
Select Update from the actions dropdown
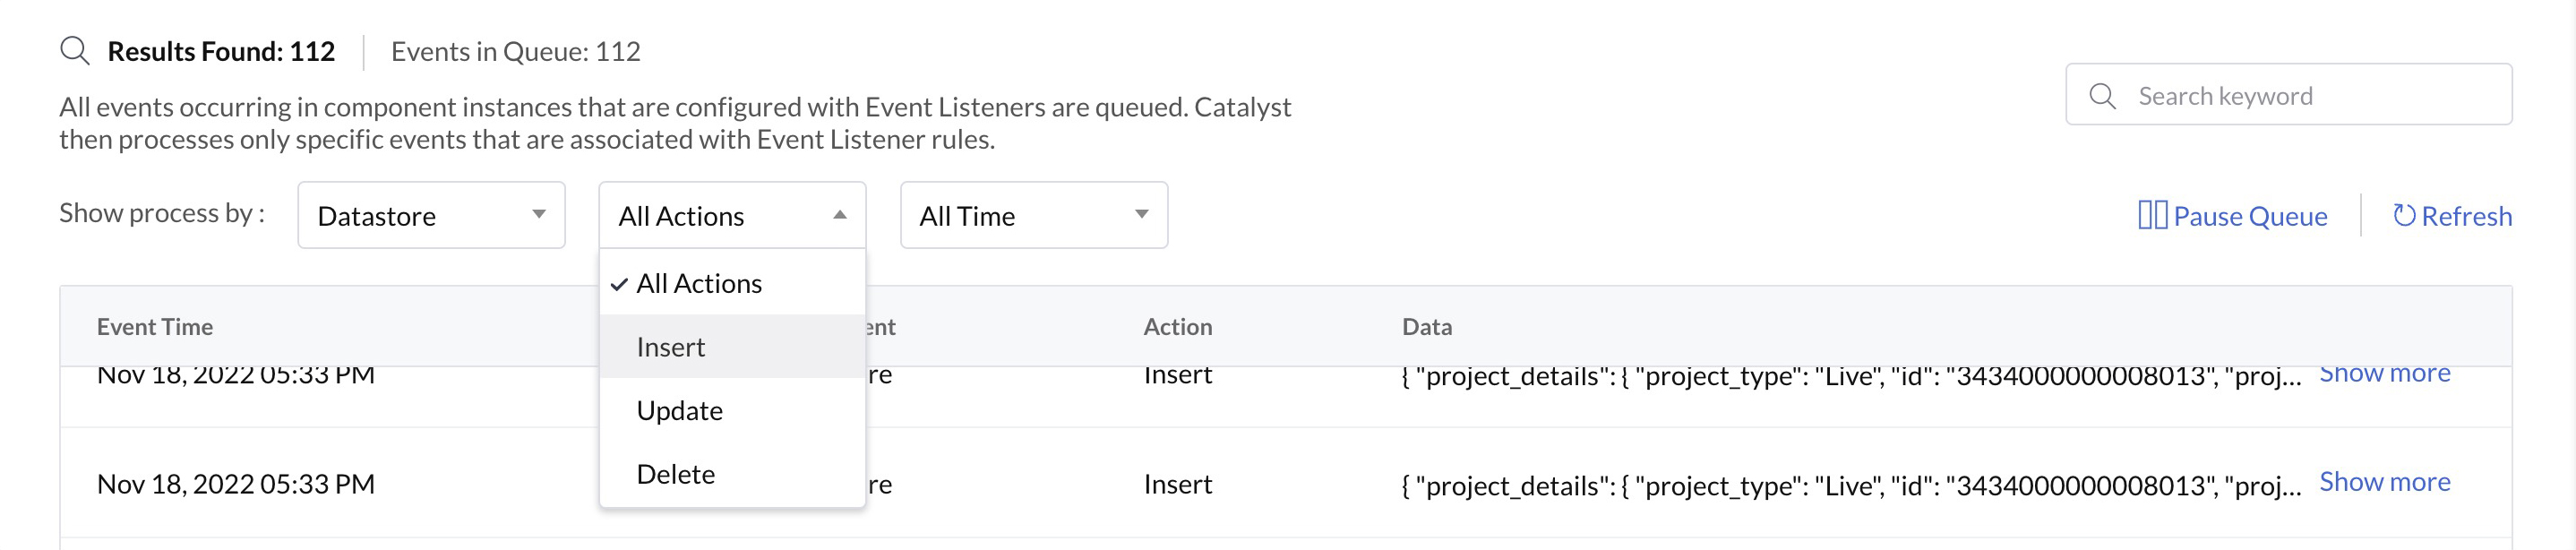point(680,410)
